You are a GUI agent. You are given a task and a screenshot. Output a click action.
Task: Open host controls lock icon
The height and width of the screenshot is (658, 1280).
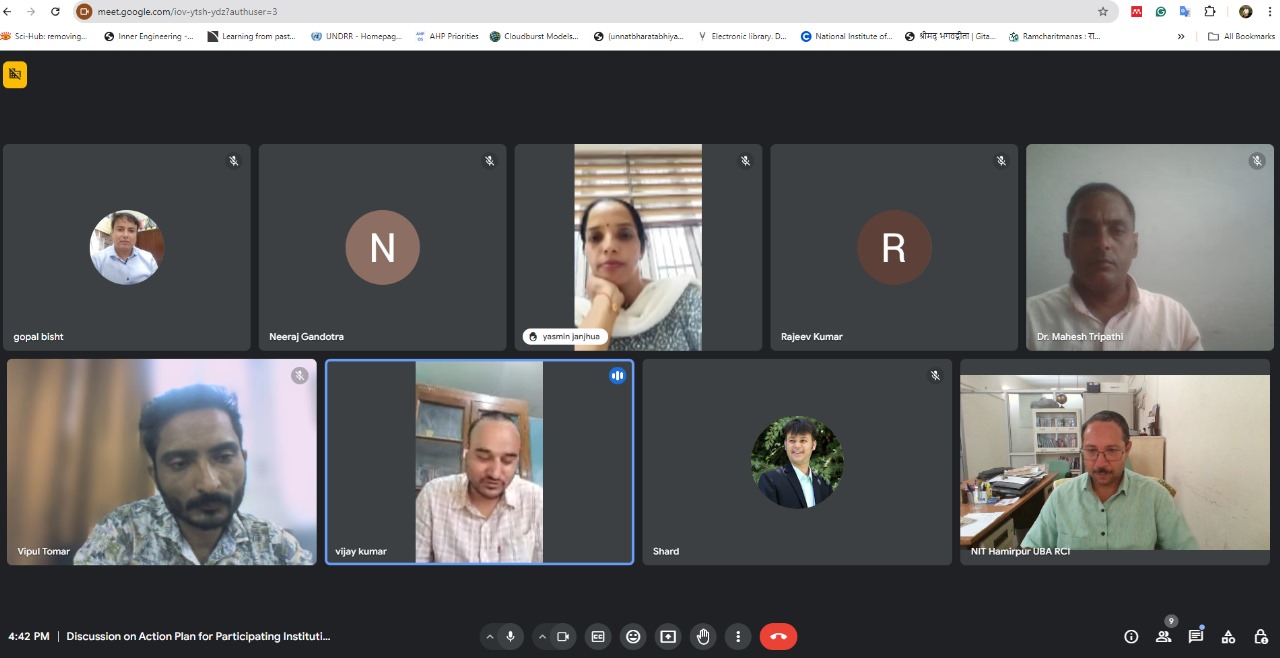1261,637
